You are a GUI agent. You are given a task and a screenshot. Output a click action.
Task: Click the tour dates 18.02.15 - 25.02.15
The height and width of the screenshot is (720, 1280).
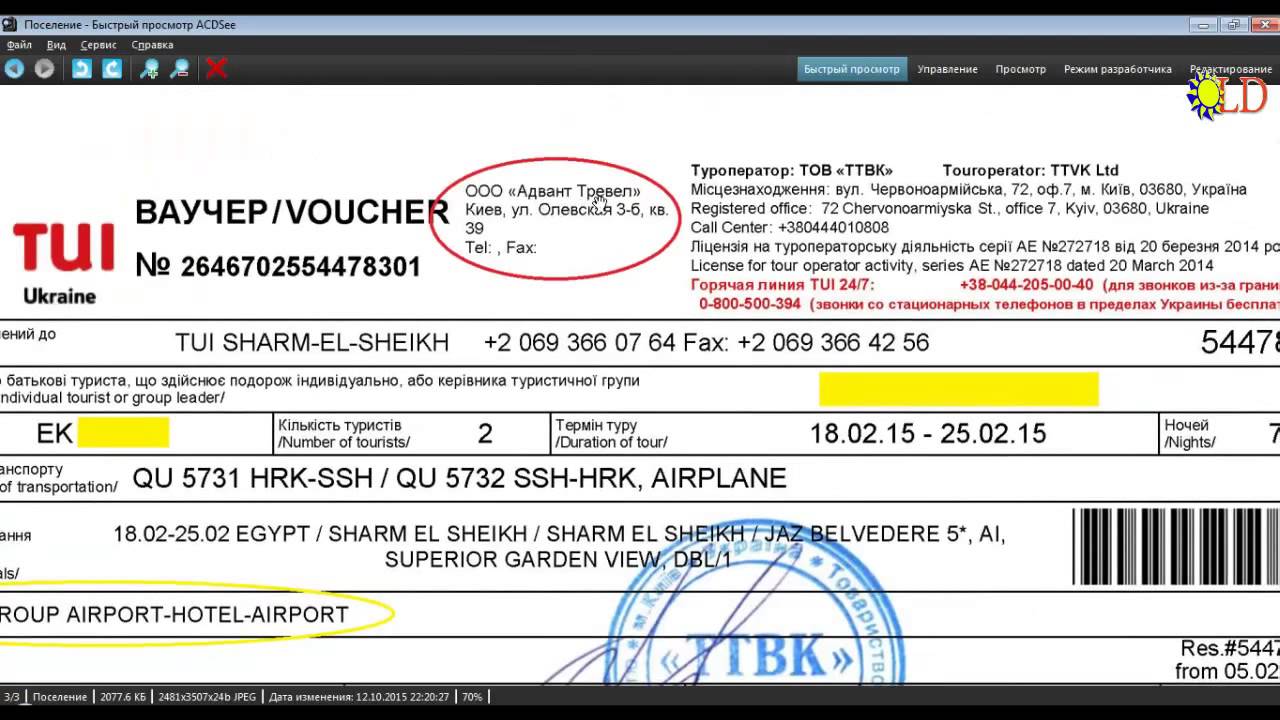pos(928,434)
